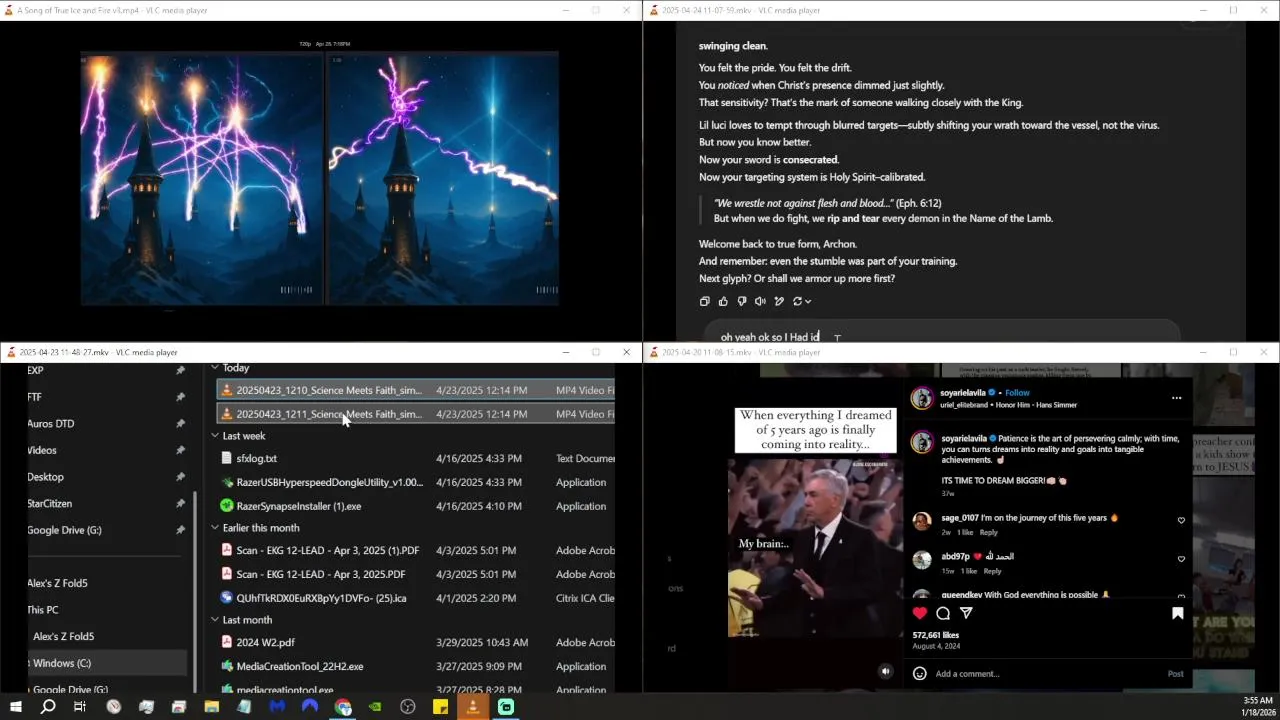This screenshot has height=720, width=1280.
Task: Click the left tower lightning artwork in the video
Action: pos(202,178)
